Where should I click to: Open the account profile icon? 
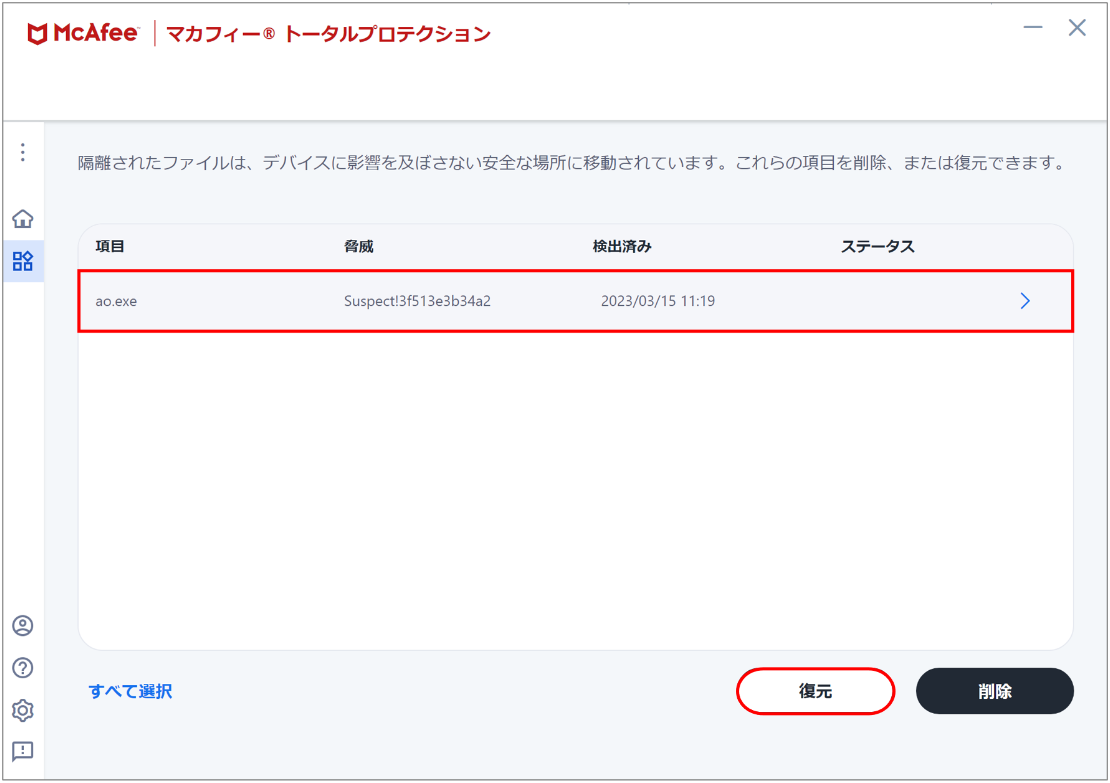pos(23,626)
